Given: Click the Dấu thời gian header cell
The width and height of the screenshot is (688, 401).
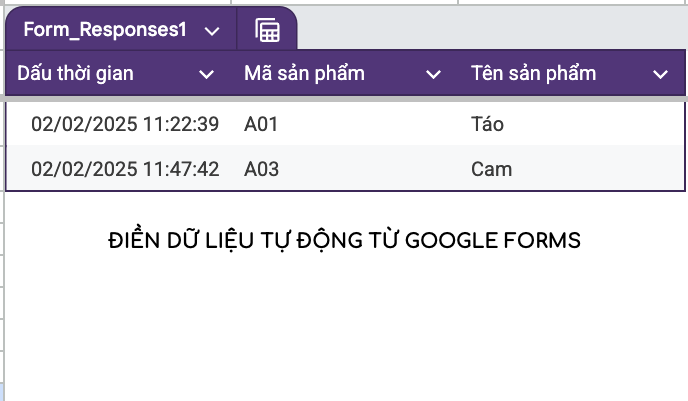Looking at the screenshot, I should point(118,73).
